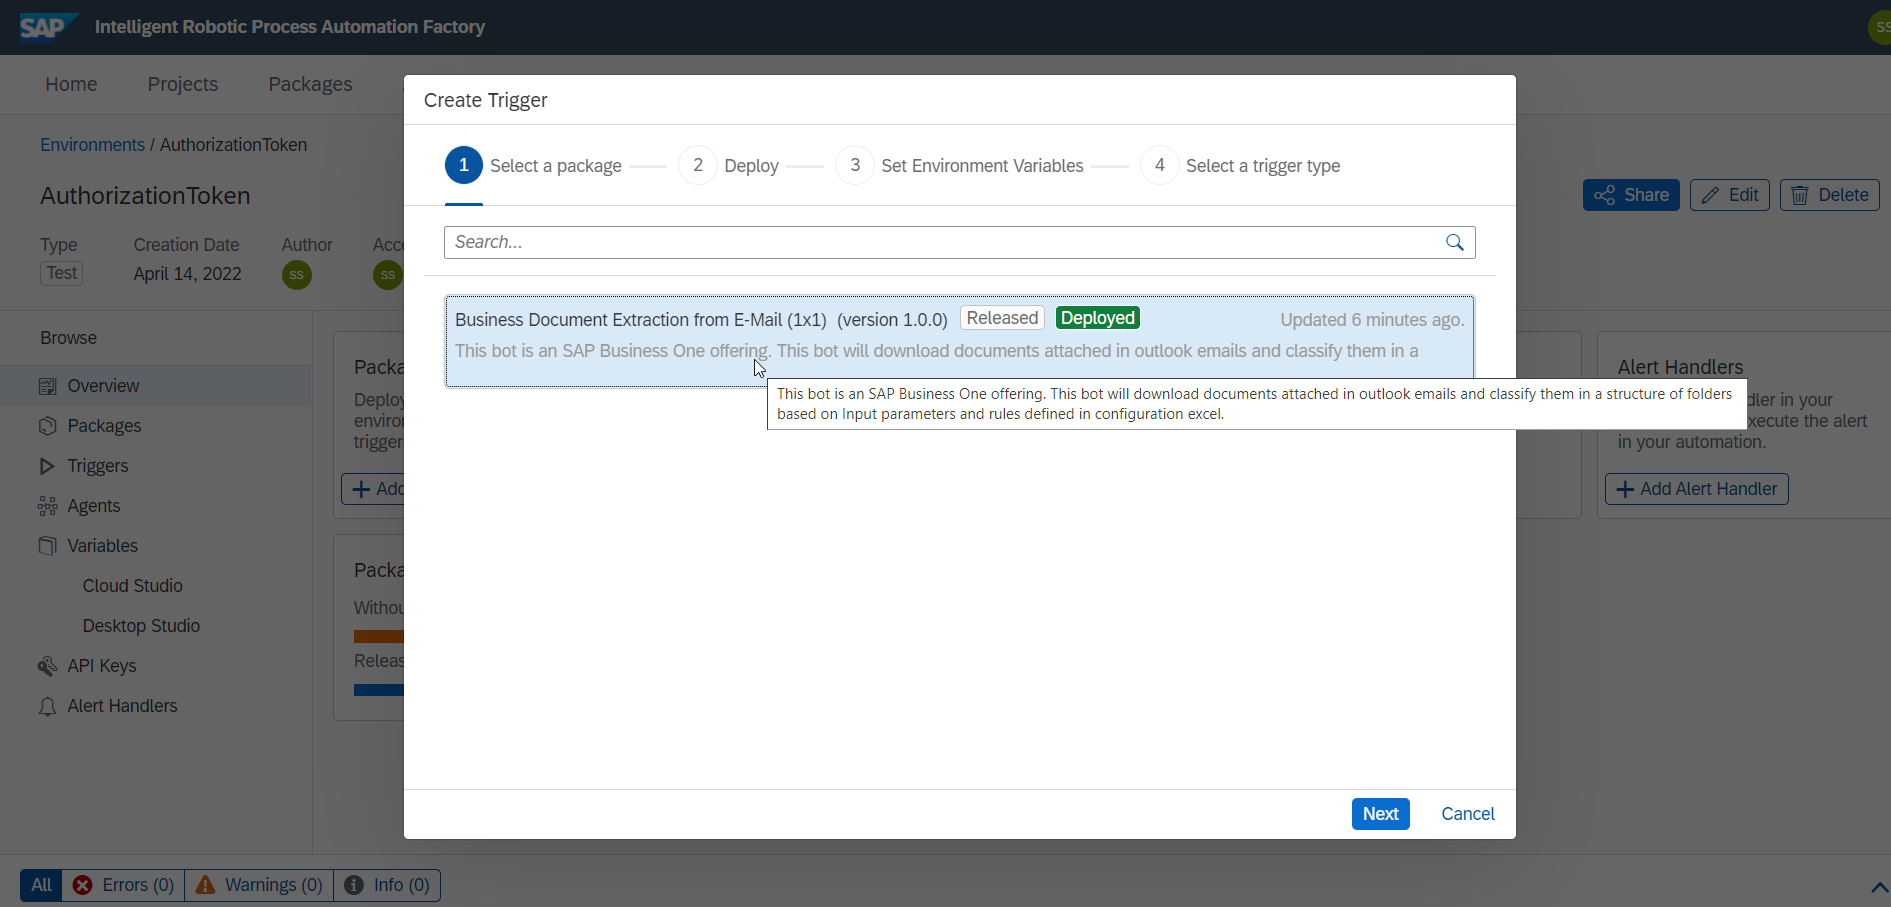The height and width of the screenshot is (907, 1891).
Task: Open Cloud Studio variables
Action: coord(156,586)
